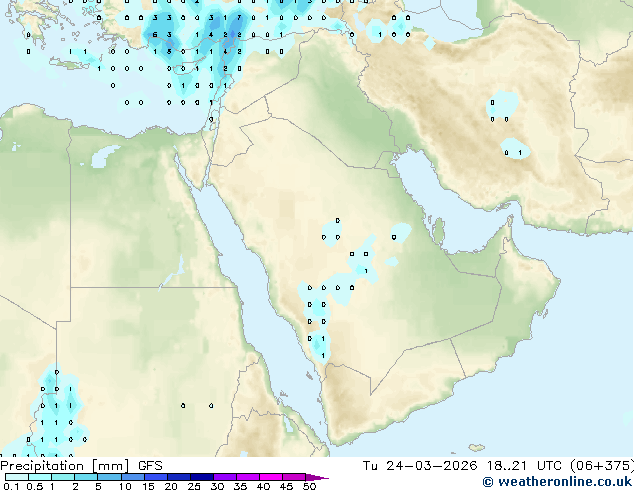Click the 35 to 40 mm legend swatch
634x490 pixels.
(x=248, y=477)
